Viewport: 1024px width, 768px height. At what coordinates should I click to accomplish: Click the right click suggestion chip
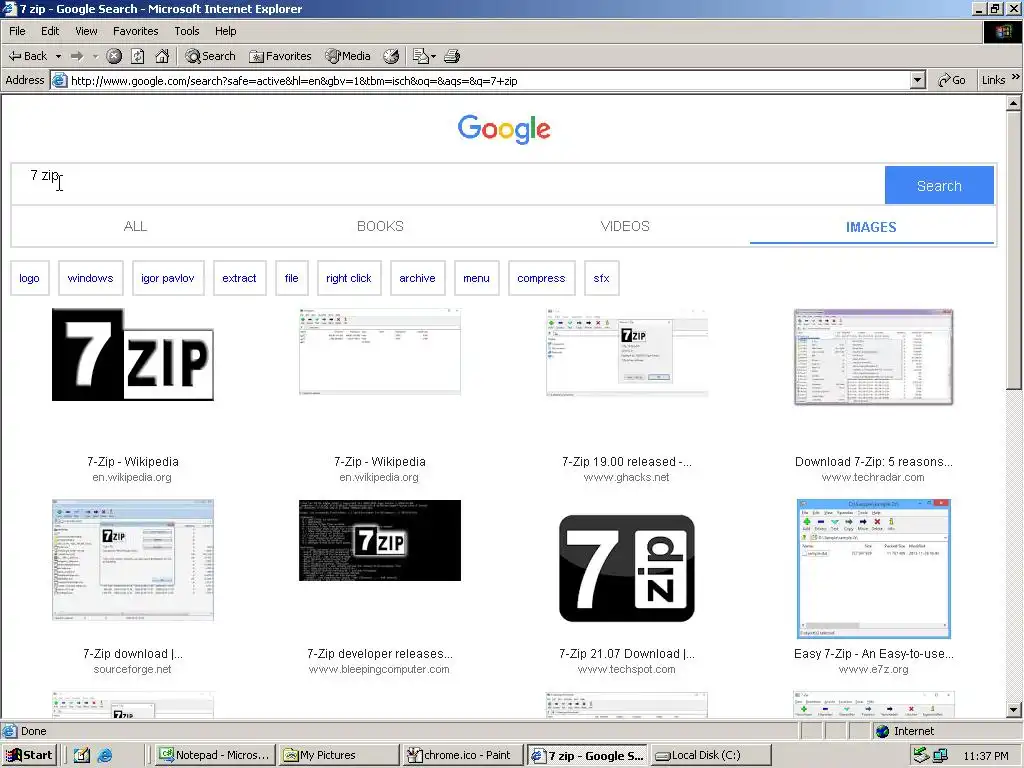(349, 278)
